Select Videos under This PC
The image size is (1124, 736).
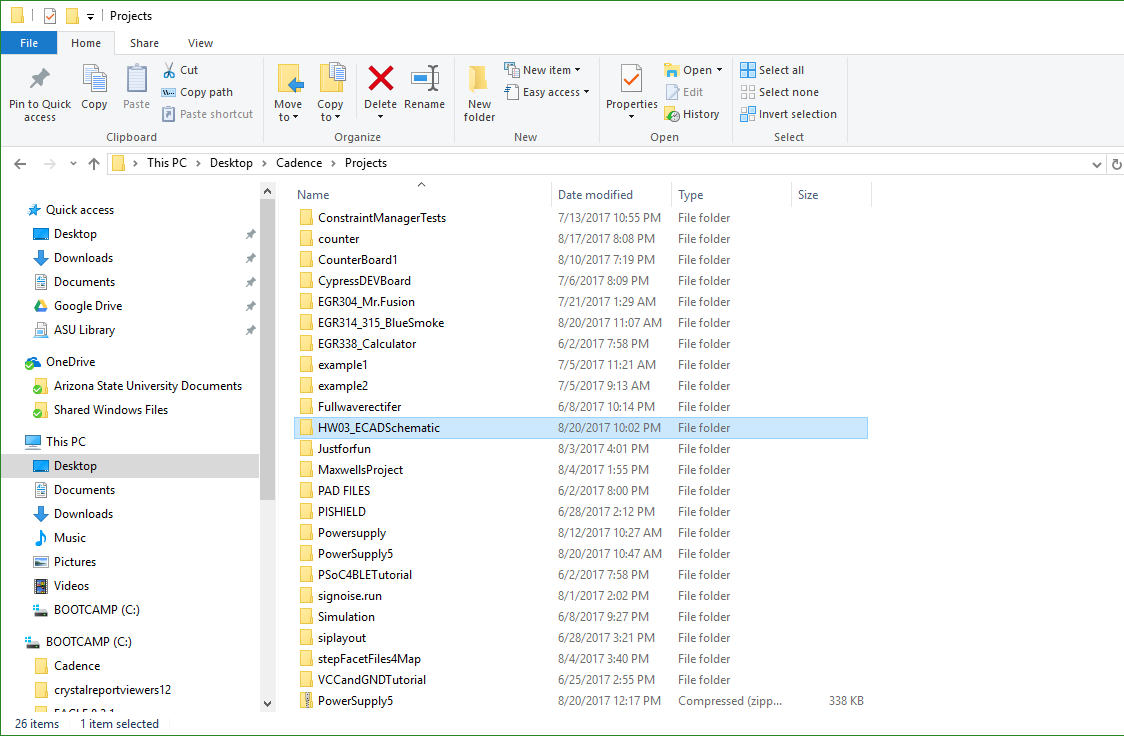pyautogui.click(x=62, y=586)
